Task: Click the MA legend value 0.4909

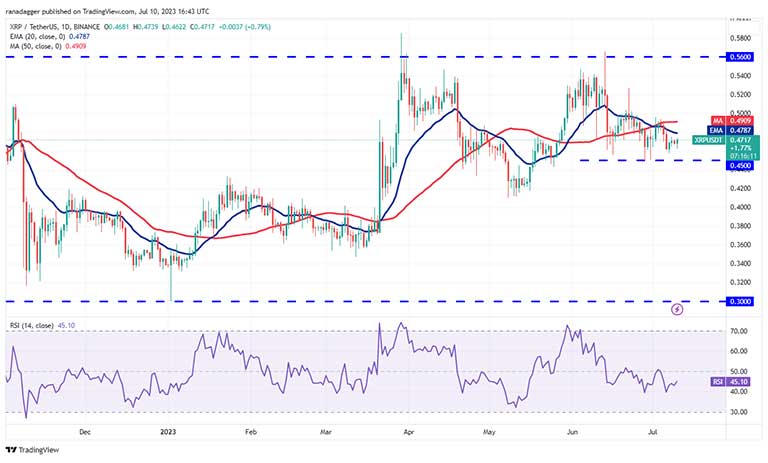Action: point(75,47)
